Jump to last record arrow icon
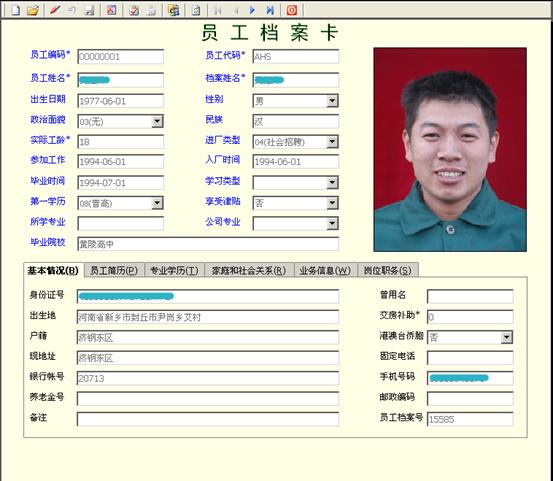The width and height of the screenshot is (553, 481). 270,10
